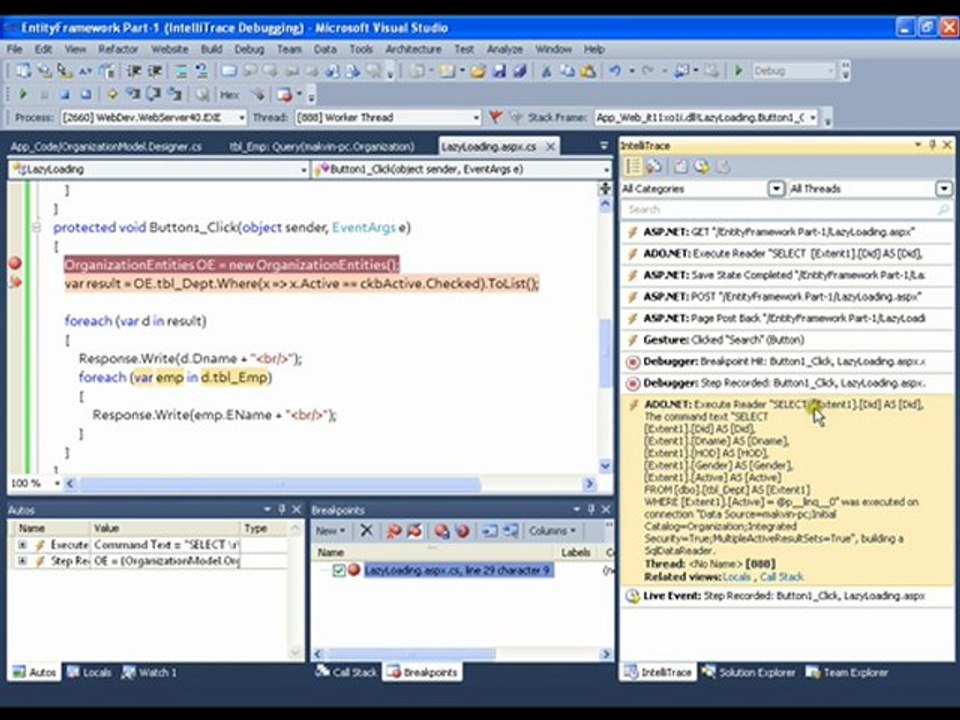Toggle auto-hide pin on Autos panel
960x720 pixels.
click(x=282, y=509)
